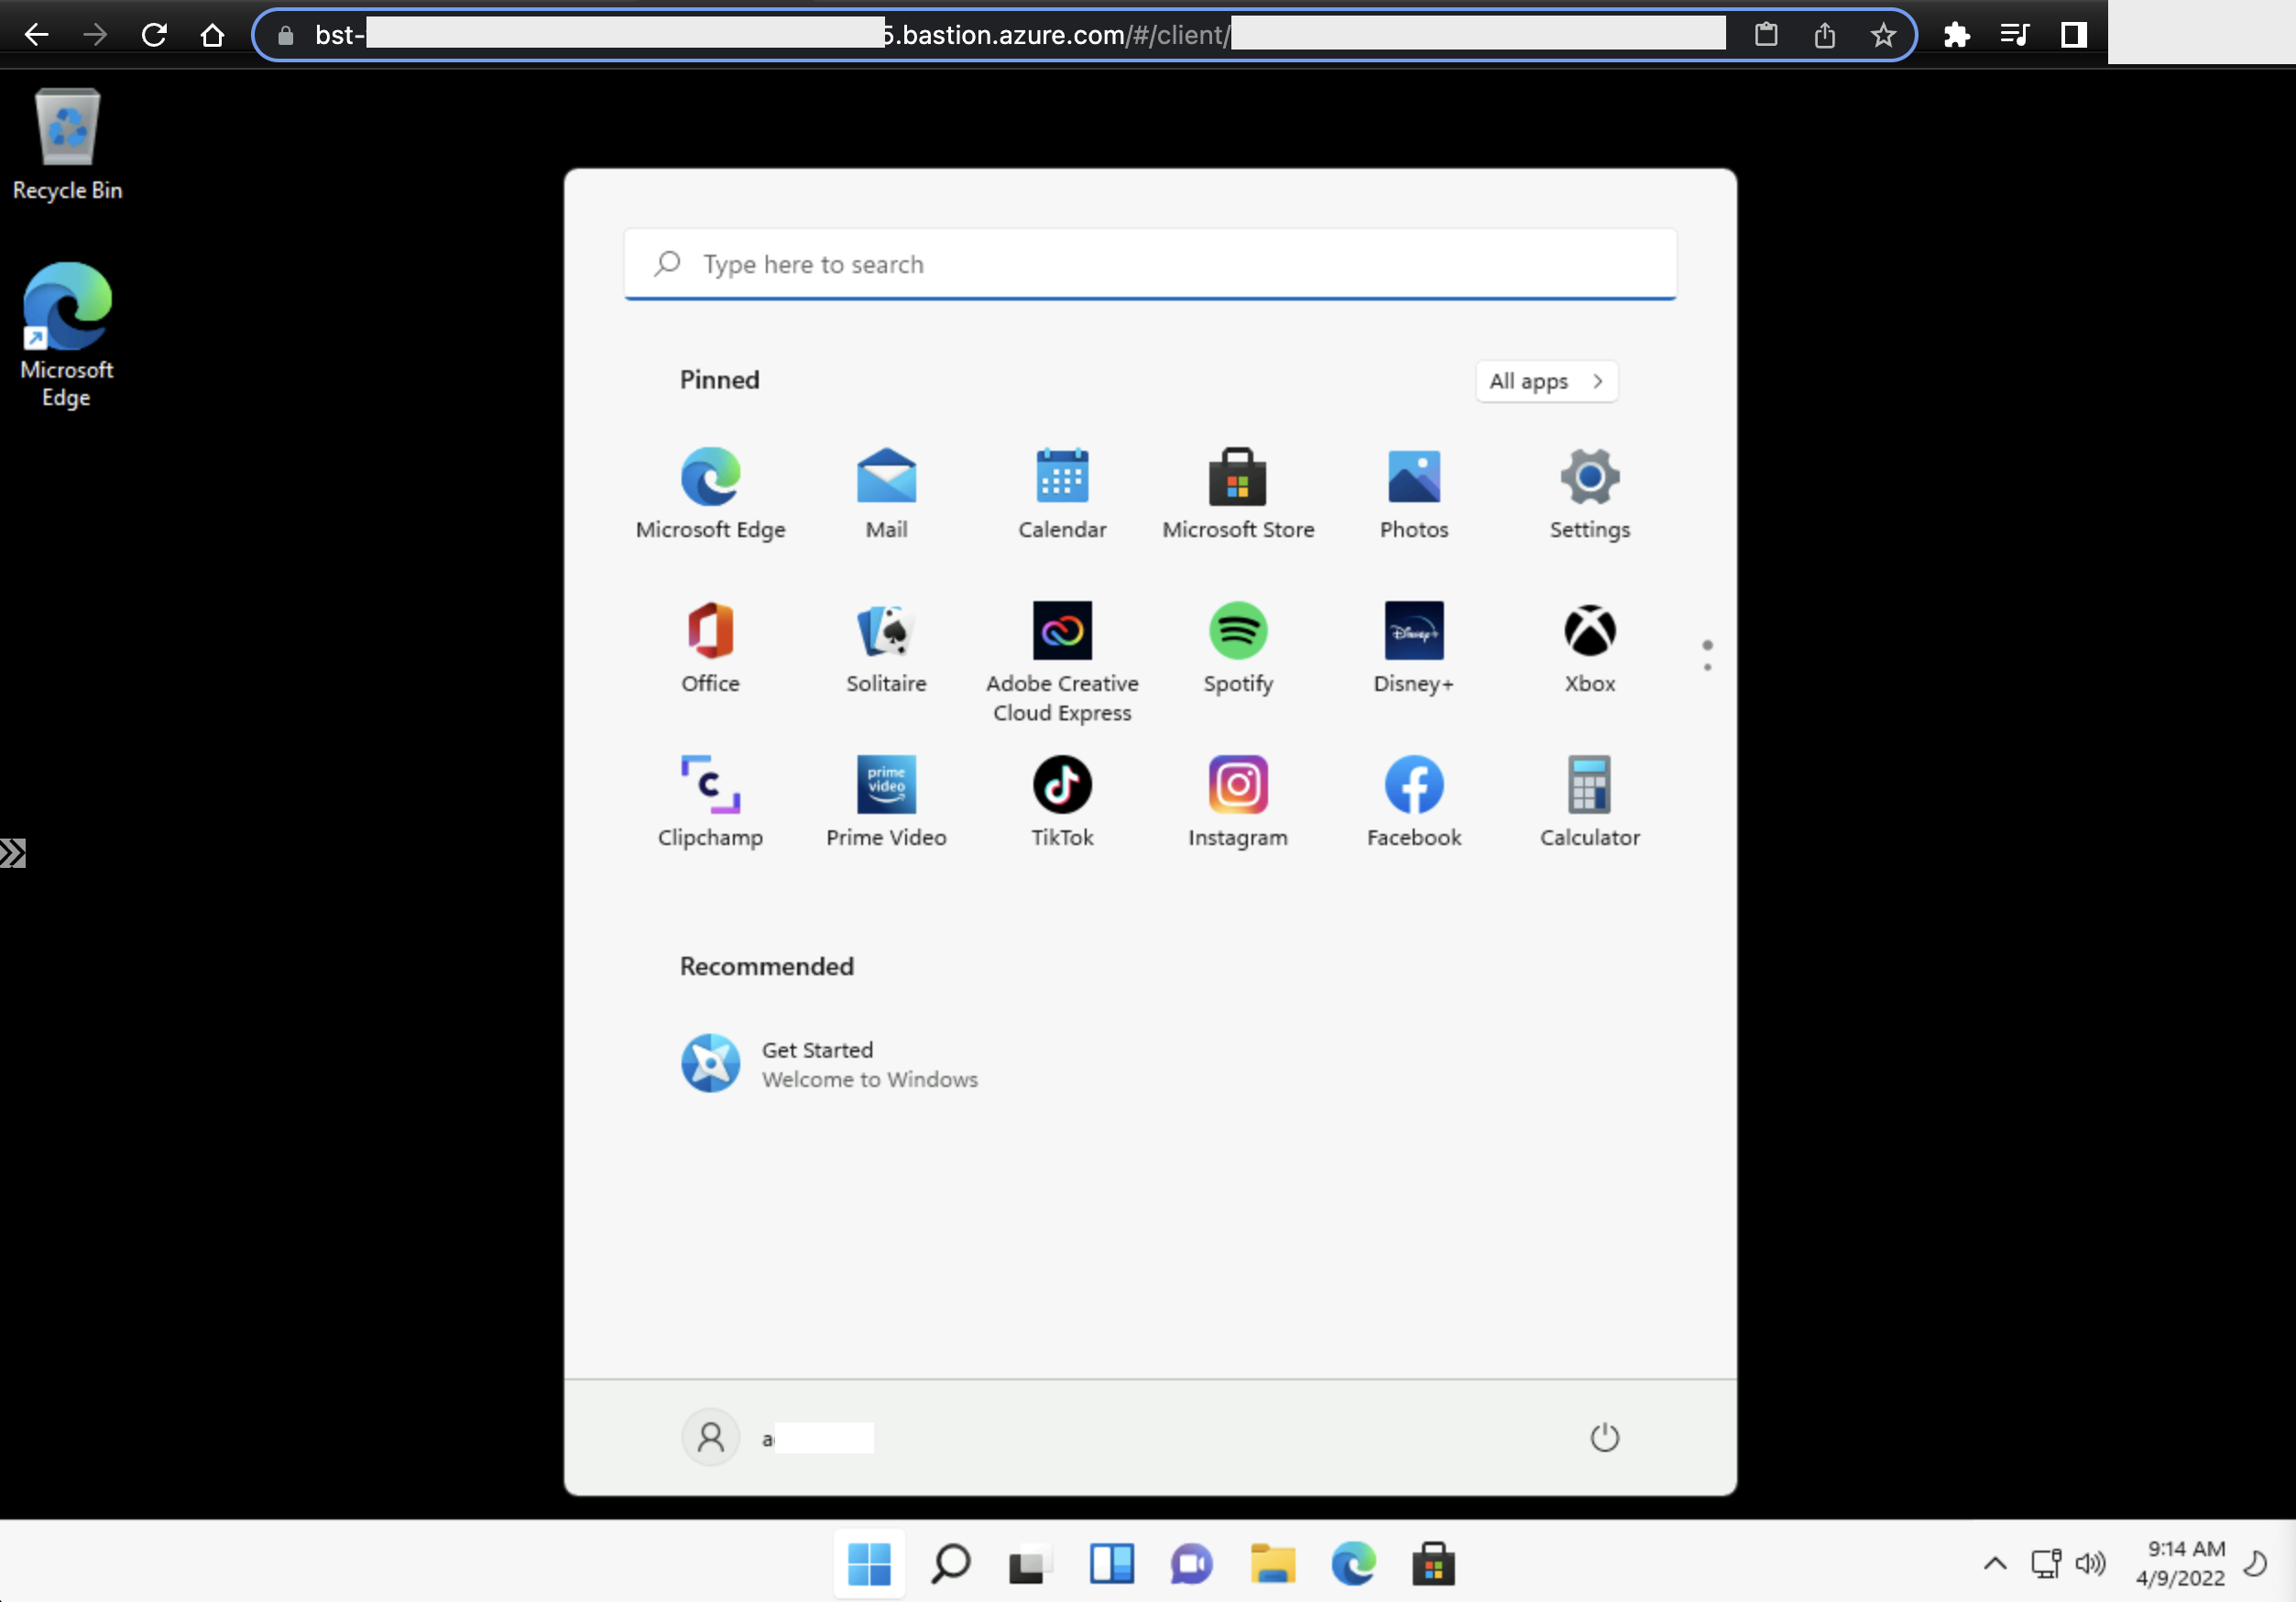Open Adobe Creative Cloud Express

(x=1061, y=632)
